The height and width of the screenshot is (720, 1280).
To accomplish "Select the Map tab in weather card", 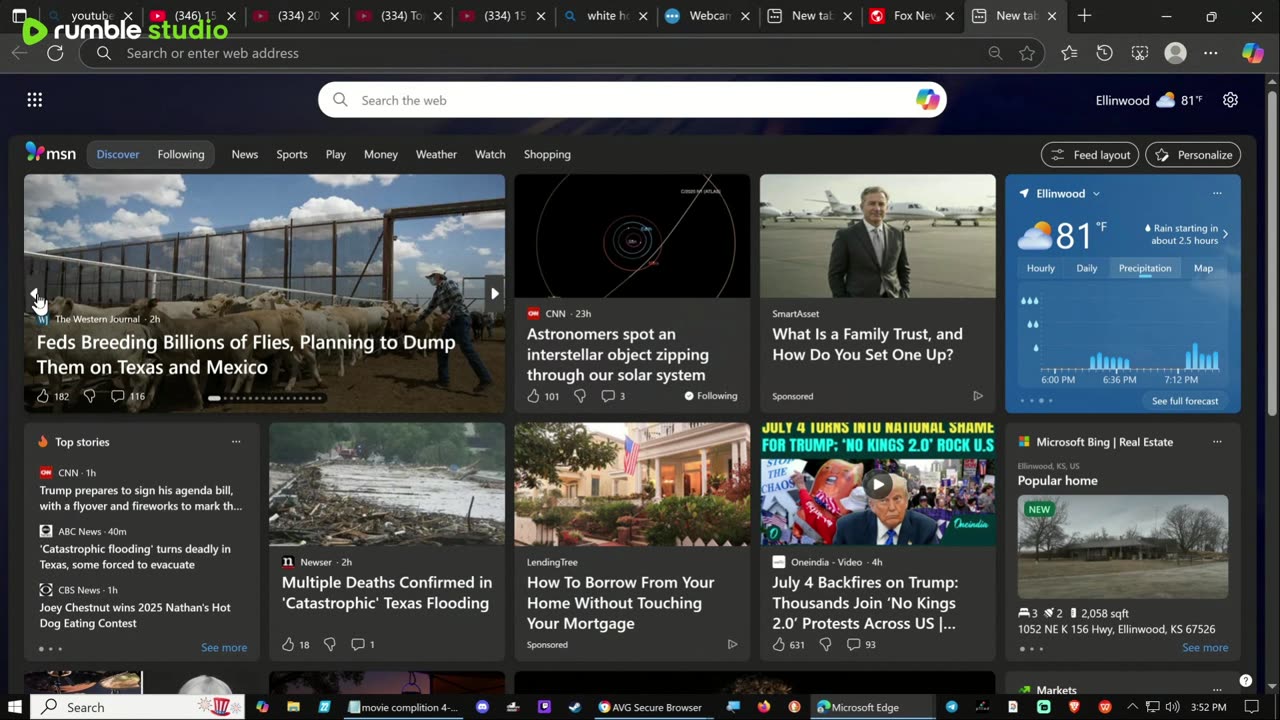I will tap(1204, 268).
